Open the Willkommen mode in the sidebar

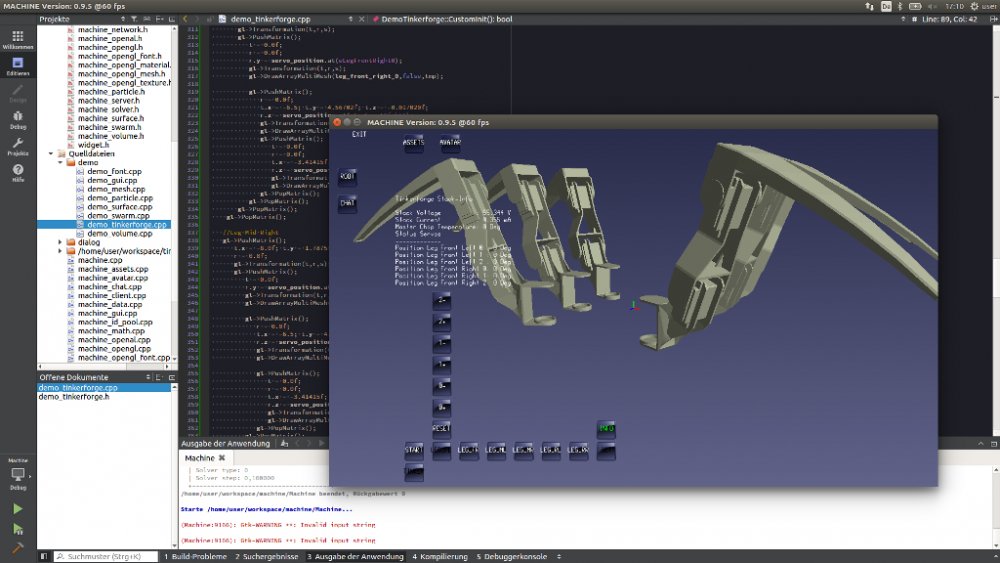[18, 40]
